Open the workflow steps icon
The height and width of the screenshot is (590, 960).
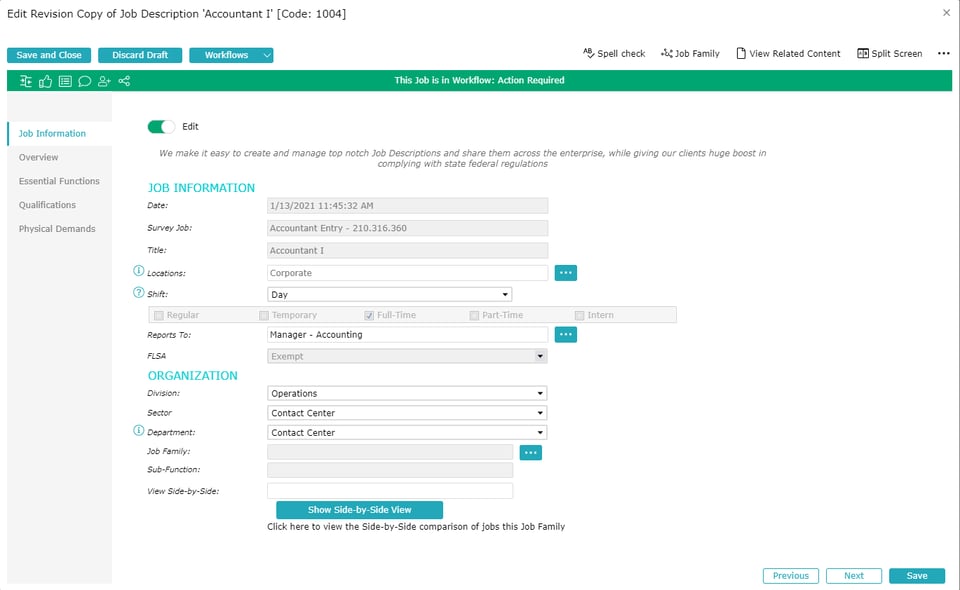[26, 81]
